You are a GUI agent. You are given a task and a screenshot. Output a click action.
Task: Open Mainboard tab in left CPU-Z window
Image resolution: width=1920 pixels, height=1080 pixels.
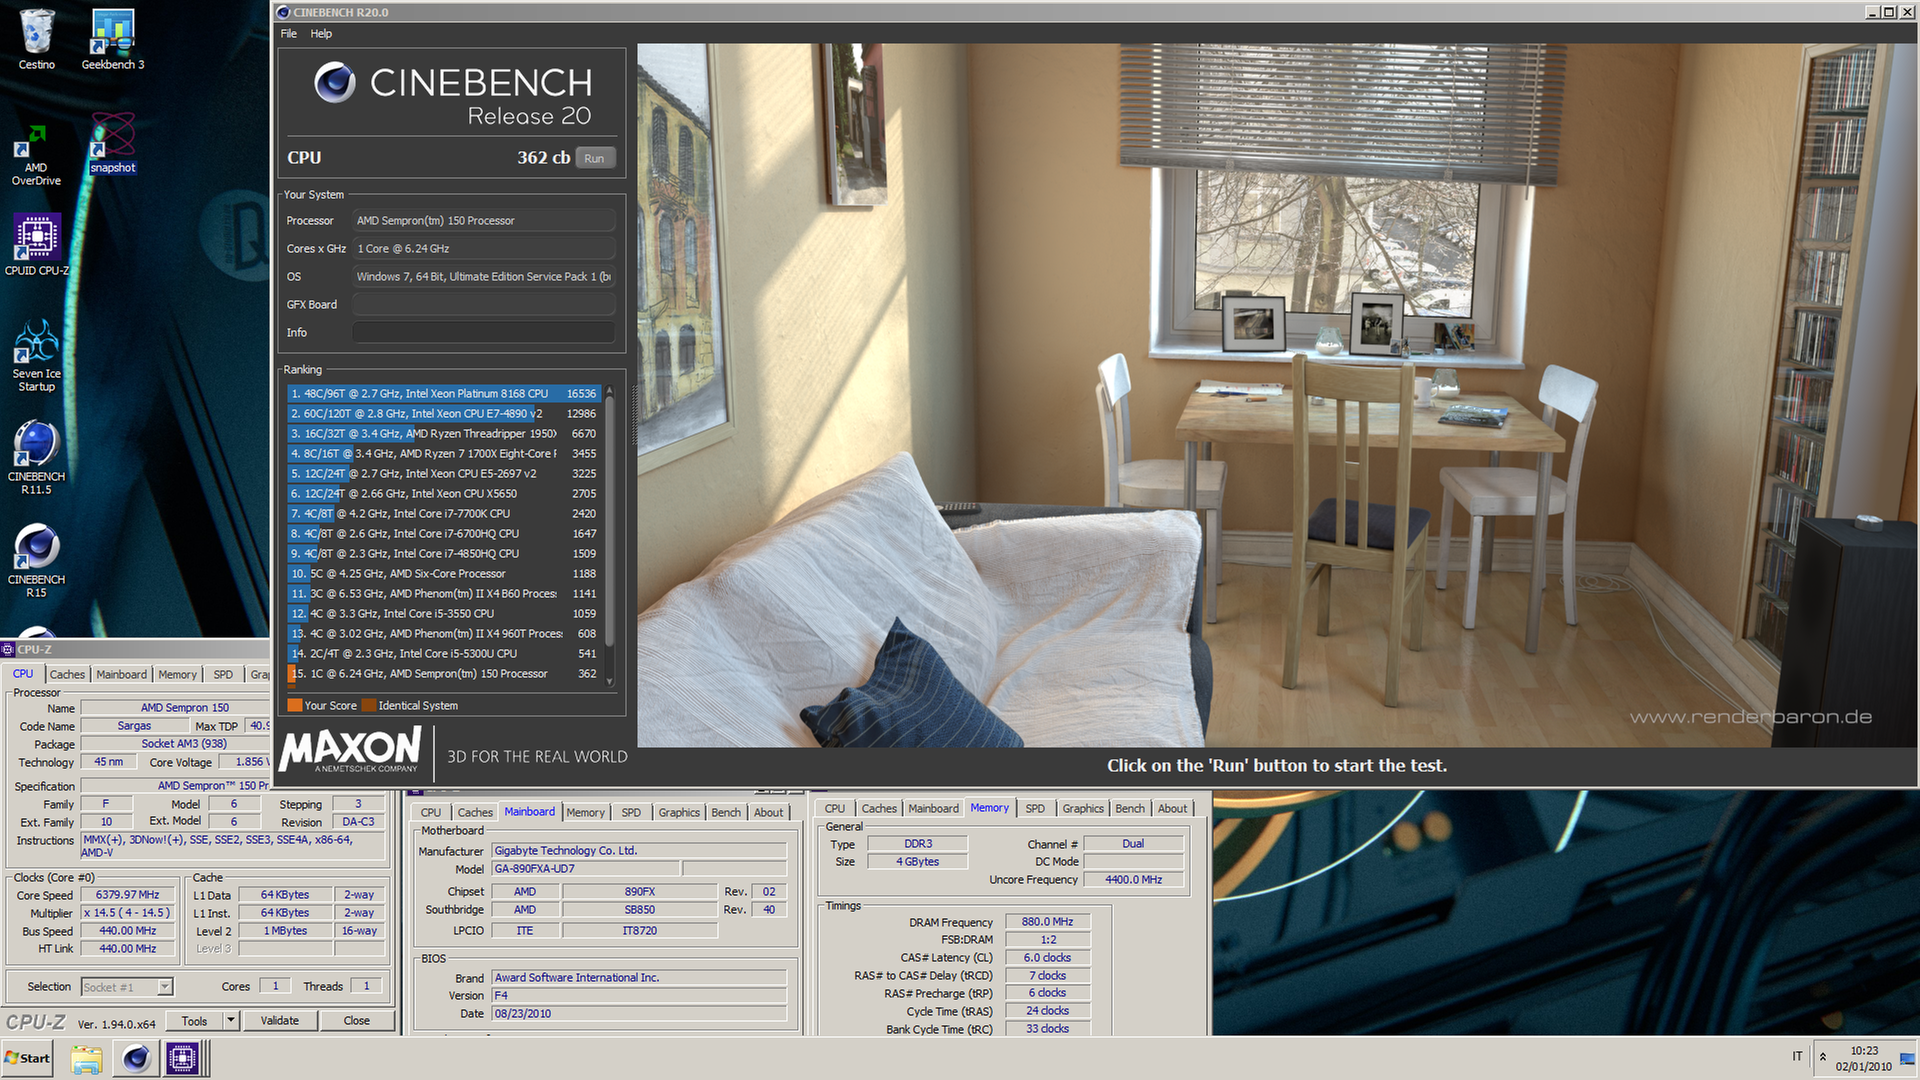coord(121,675)
